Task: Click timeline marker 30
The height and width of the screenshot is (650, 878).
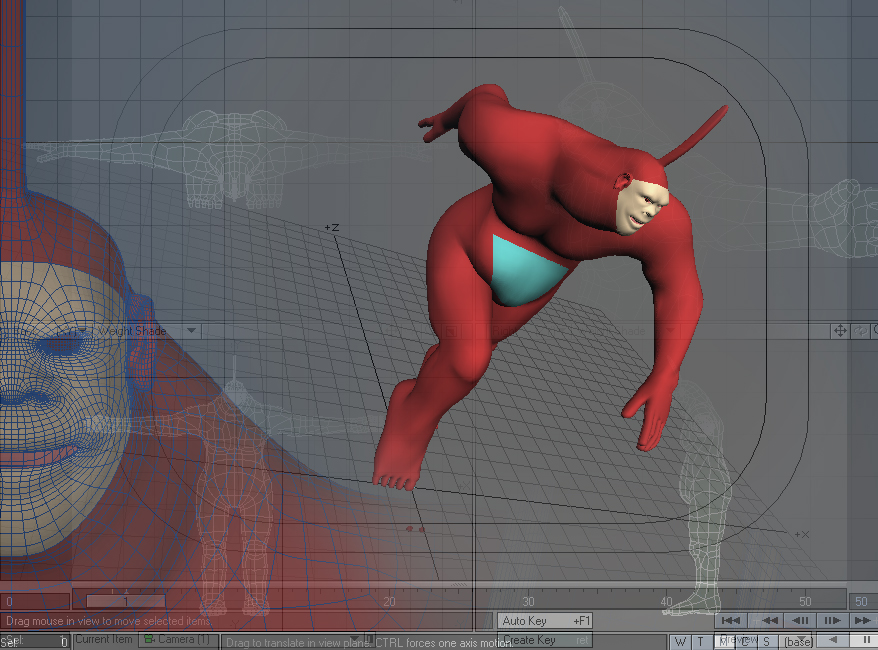Action: click(x=528, y=601)
